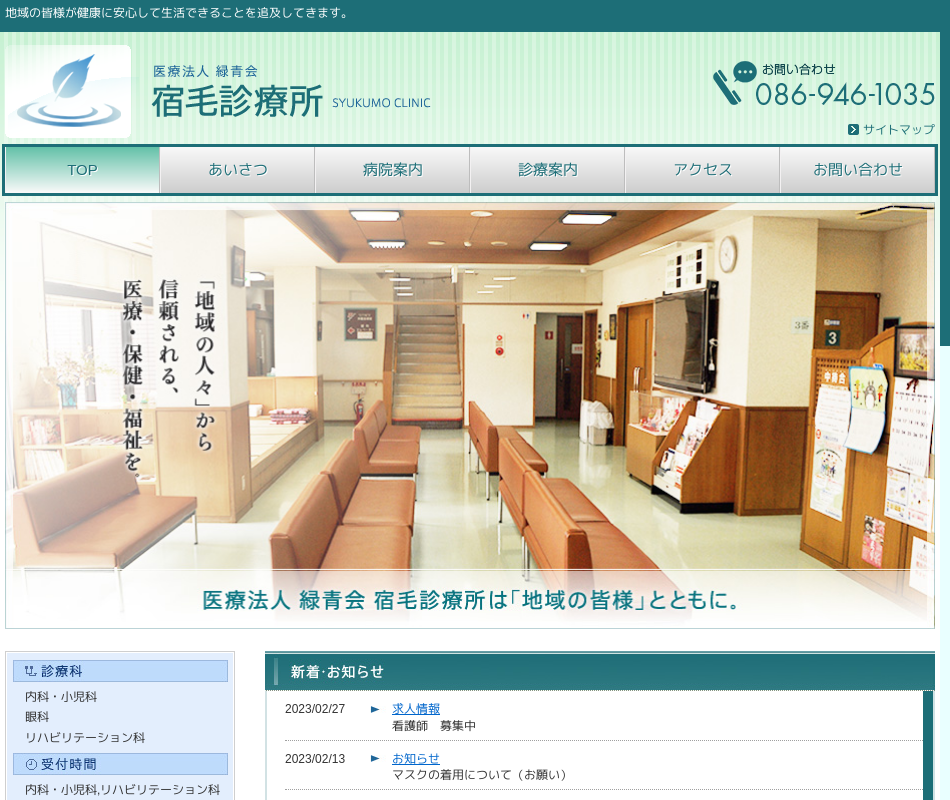Open the サイトマップ link
Viewport: 950px width, 800px height.
pyautogui.click(x=898, y=129)
